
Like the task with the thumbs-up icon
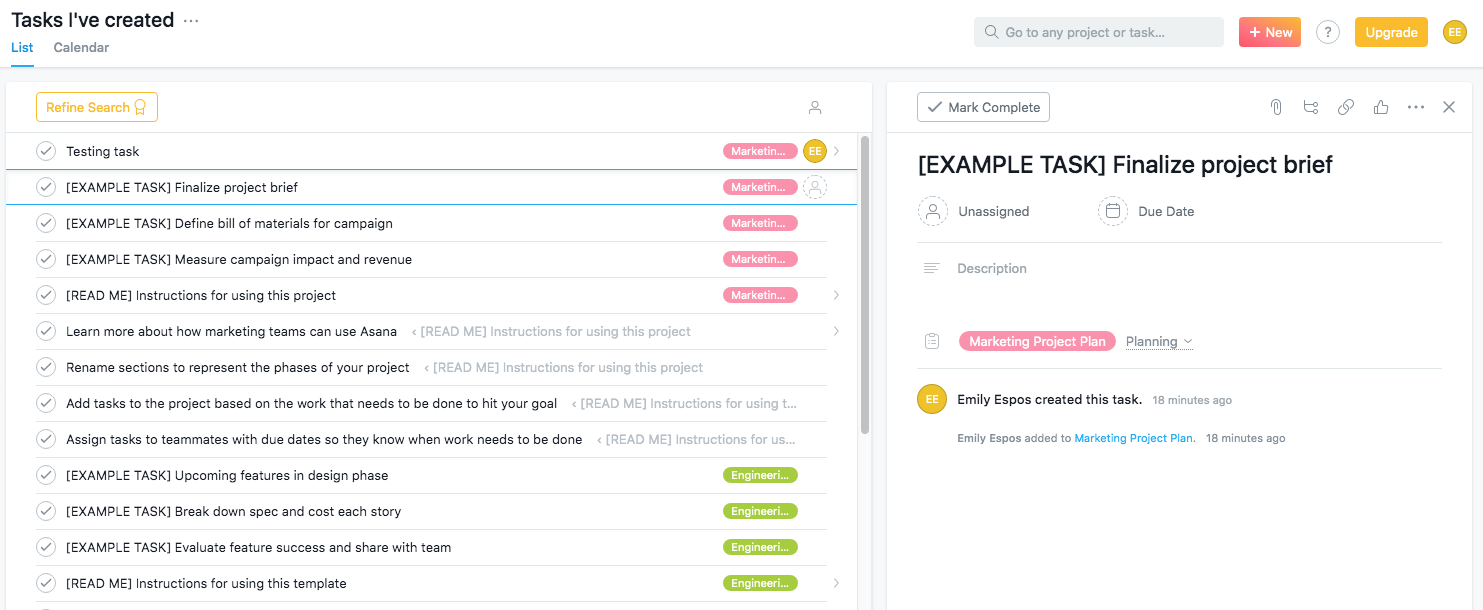(x=1381, y=107)
